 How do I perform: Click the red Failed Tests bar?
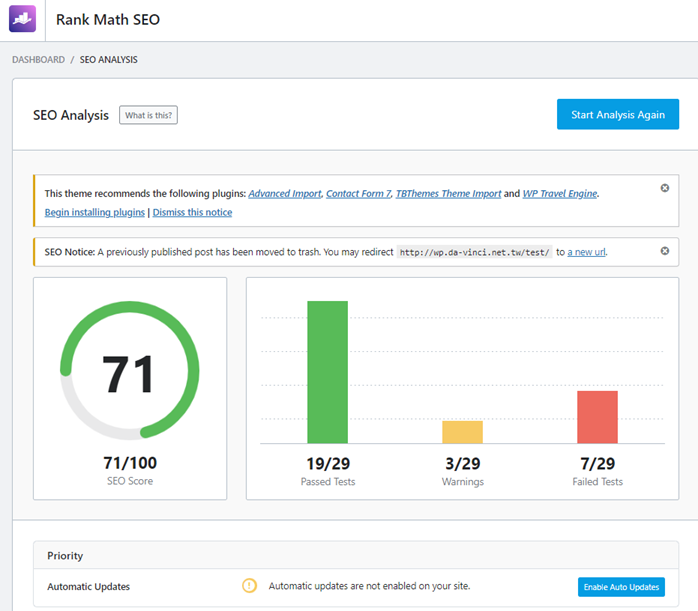597,417
